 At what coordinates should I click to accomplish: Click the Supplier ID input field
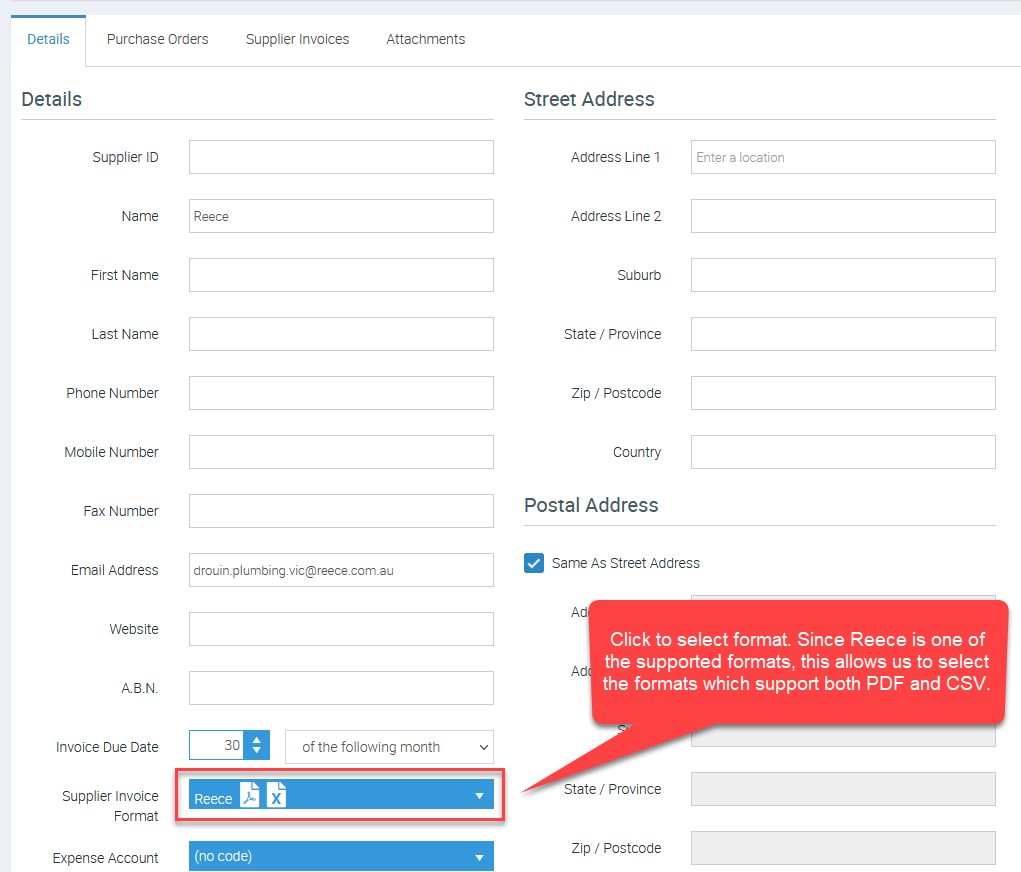(340, 157)
